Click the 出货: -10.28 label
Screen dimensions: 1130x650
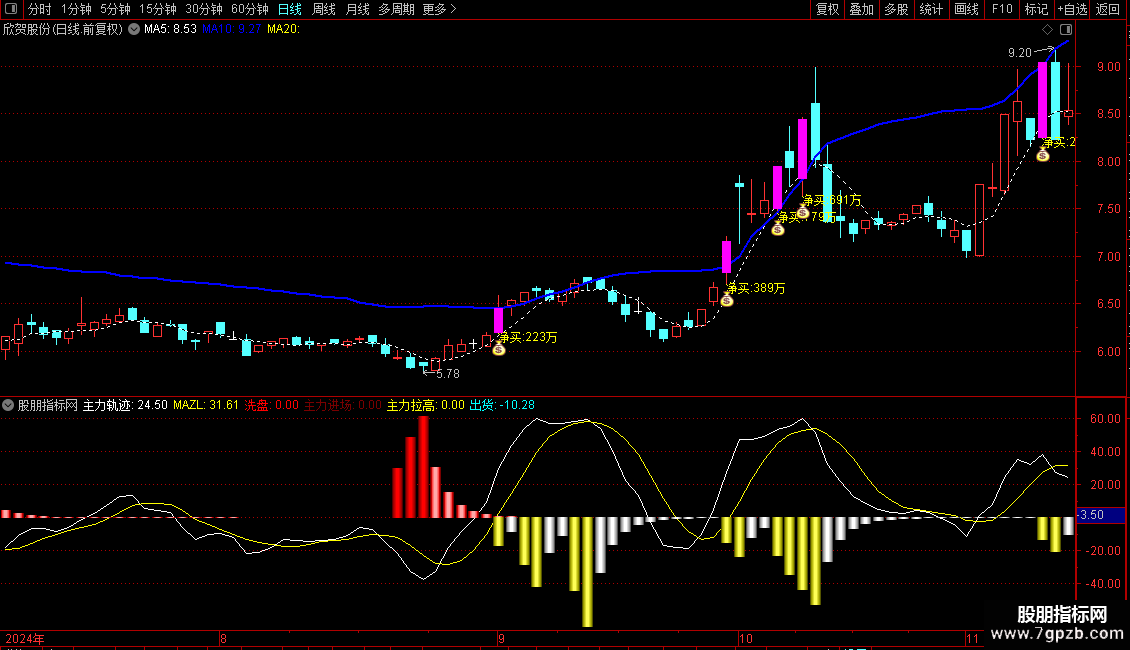tap(502, 405)
